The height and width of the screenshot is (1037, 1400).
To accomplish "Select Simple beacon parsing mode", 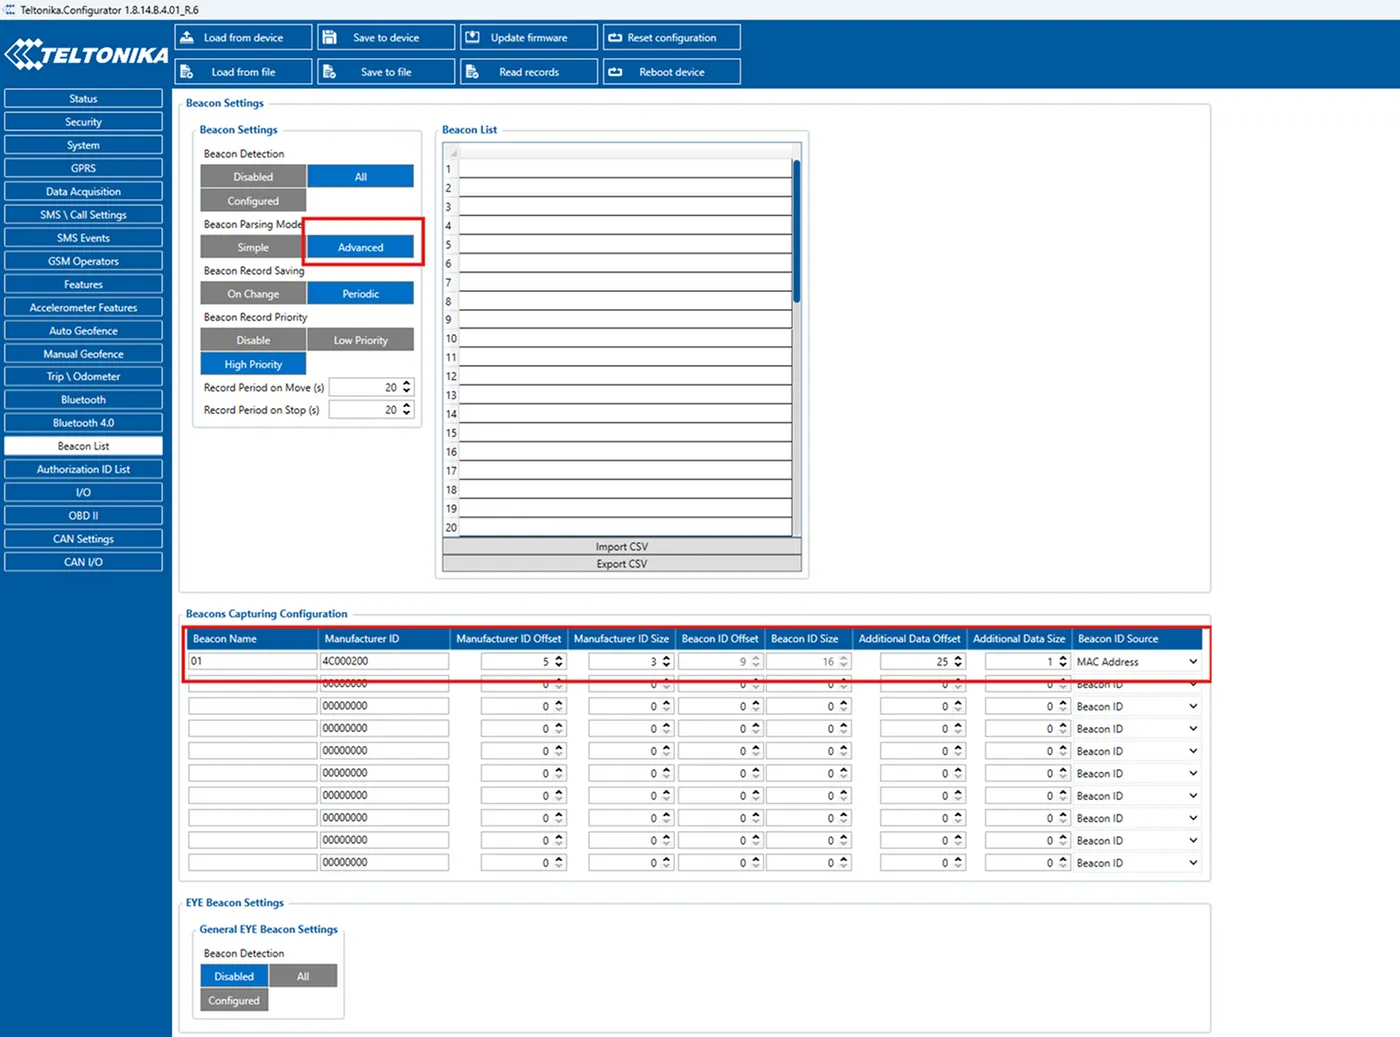I will 253,247.
